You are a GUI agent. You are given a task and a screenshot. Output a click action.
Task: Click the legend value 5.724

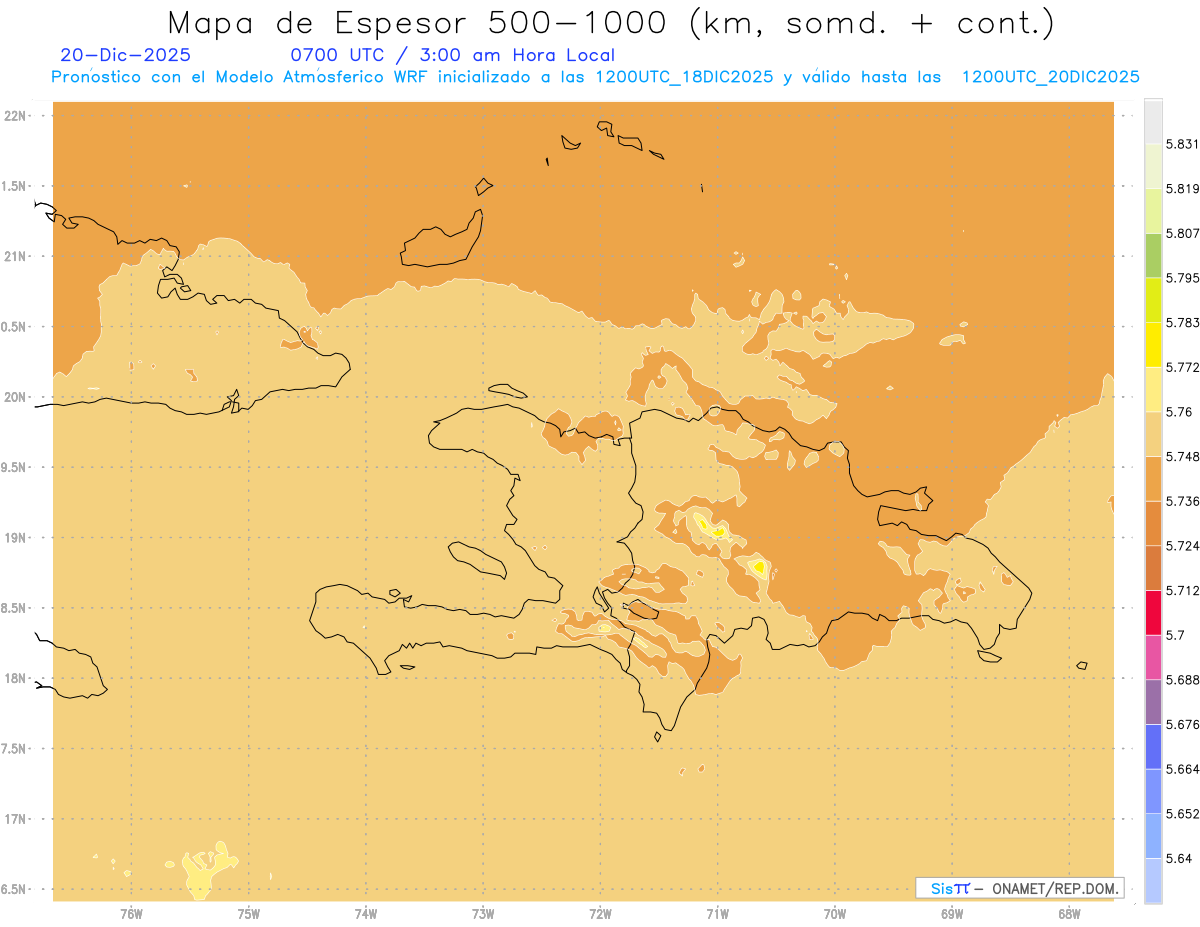(x=1182, y=546)
